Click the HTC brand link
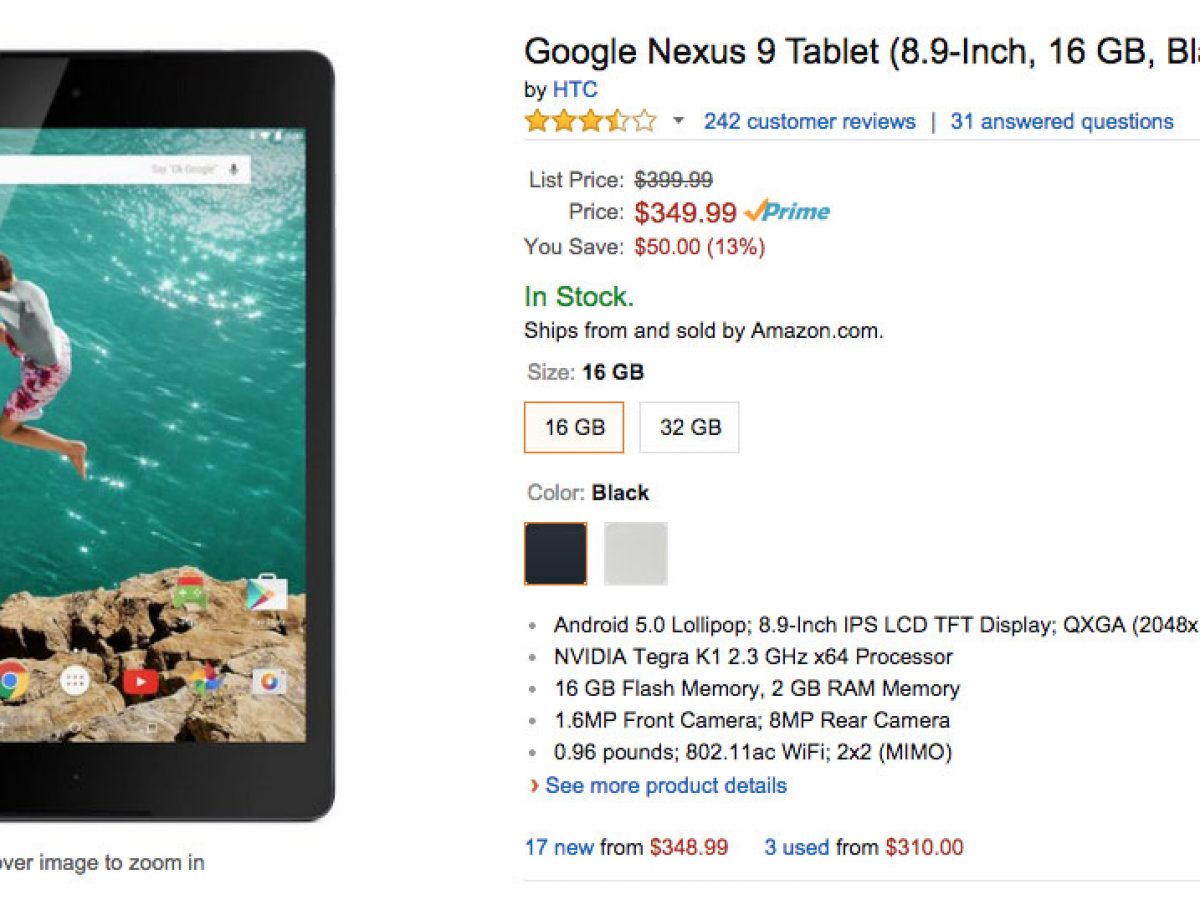This screenshot has width=1200, height=900. pos(575,90)
